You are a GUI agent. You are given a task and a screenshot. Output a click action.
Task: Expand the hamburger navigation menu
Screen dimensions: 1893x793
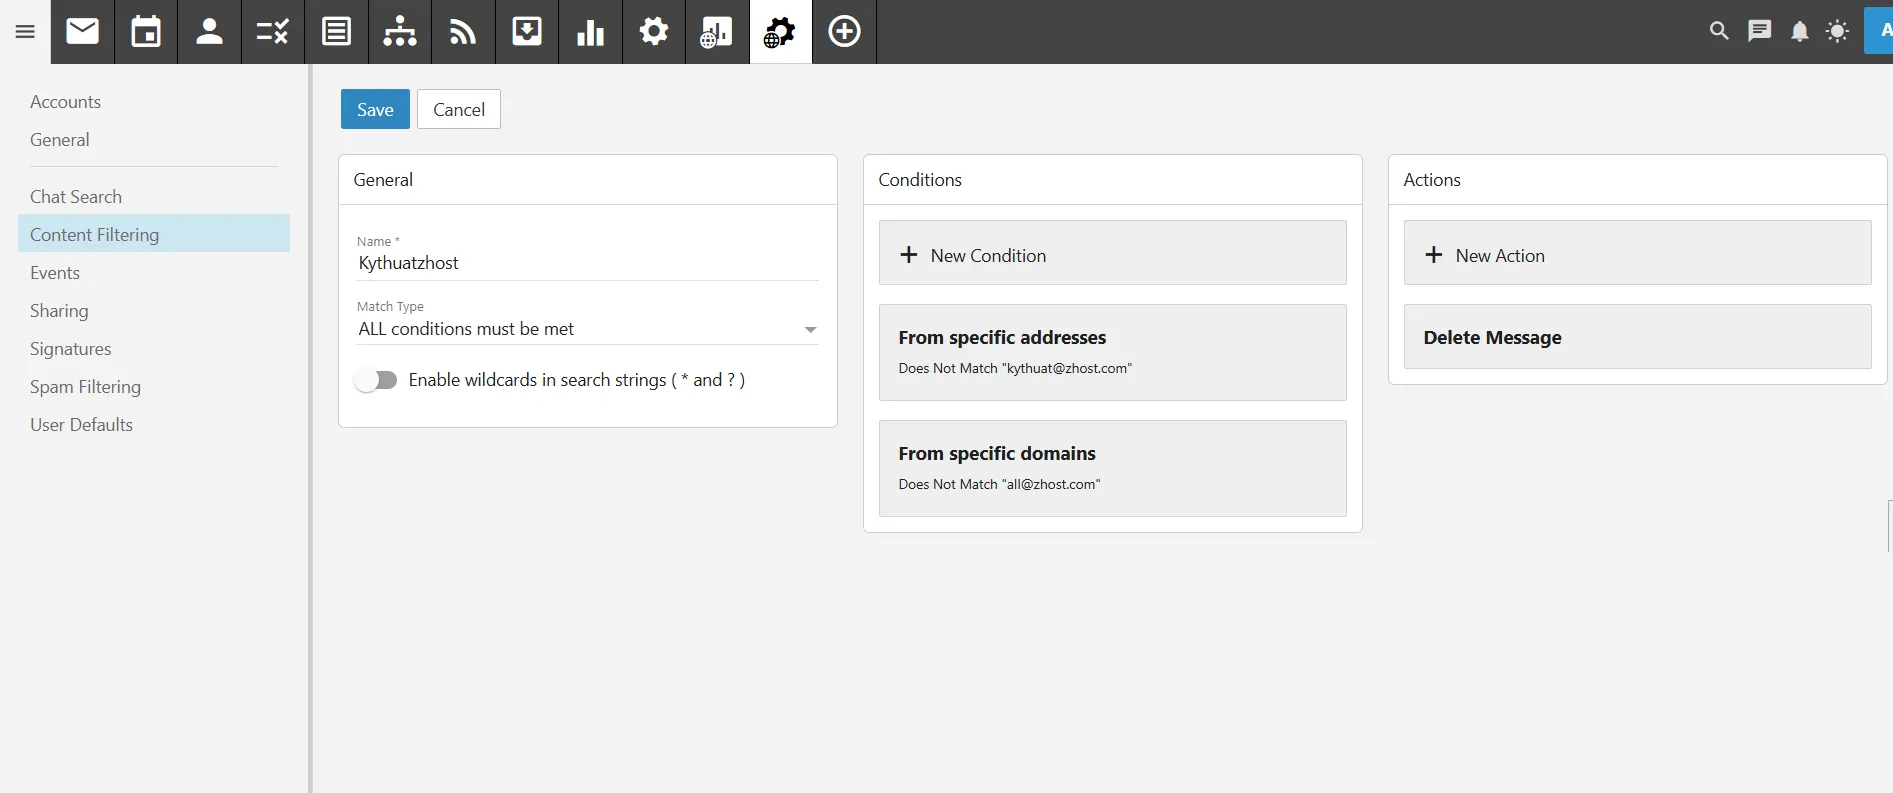pyautogui.click(x=25, y=32)
